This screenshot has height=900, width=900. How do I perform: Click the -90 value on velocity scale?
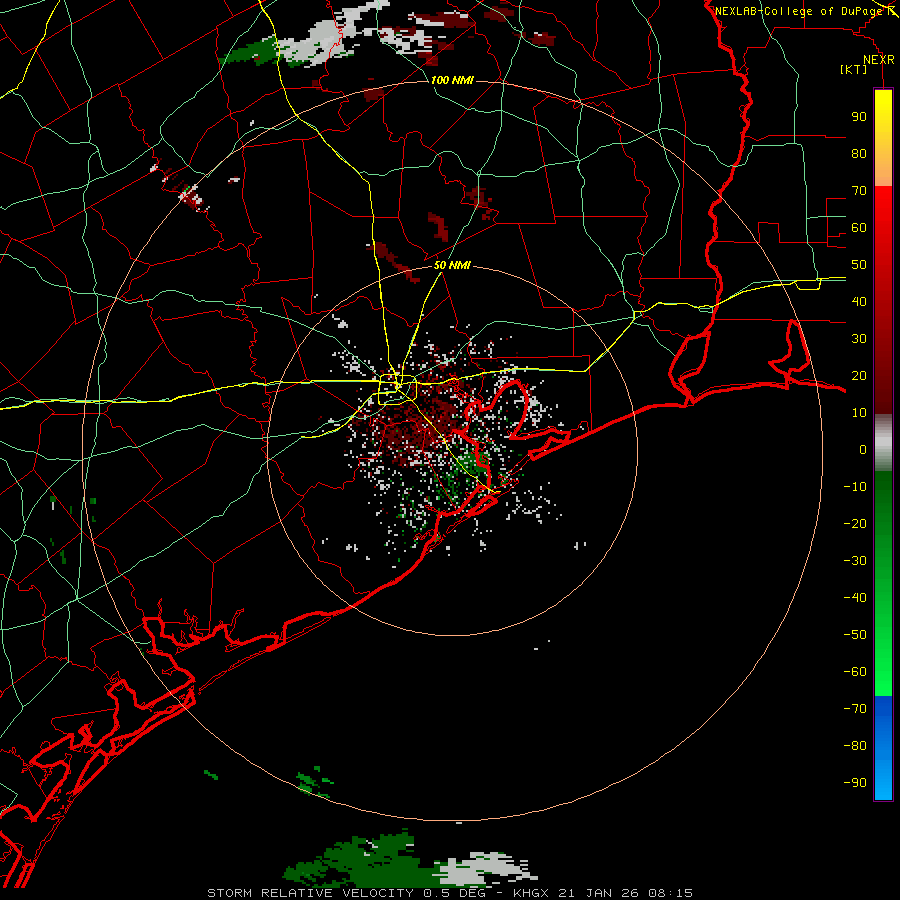[x=855, y=783]
